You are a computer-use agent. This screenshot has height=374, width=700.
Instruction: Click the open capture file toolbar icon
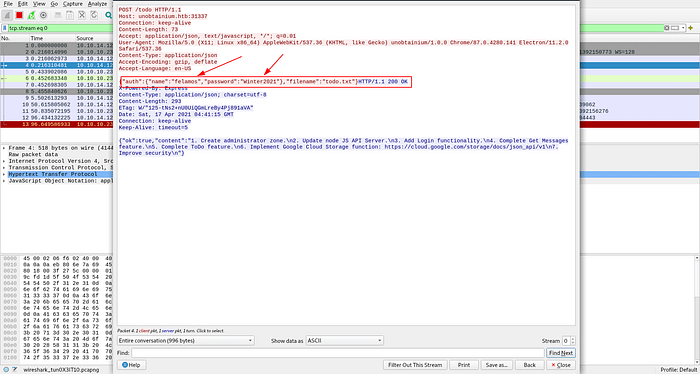tap(58, 15)
